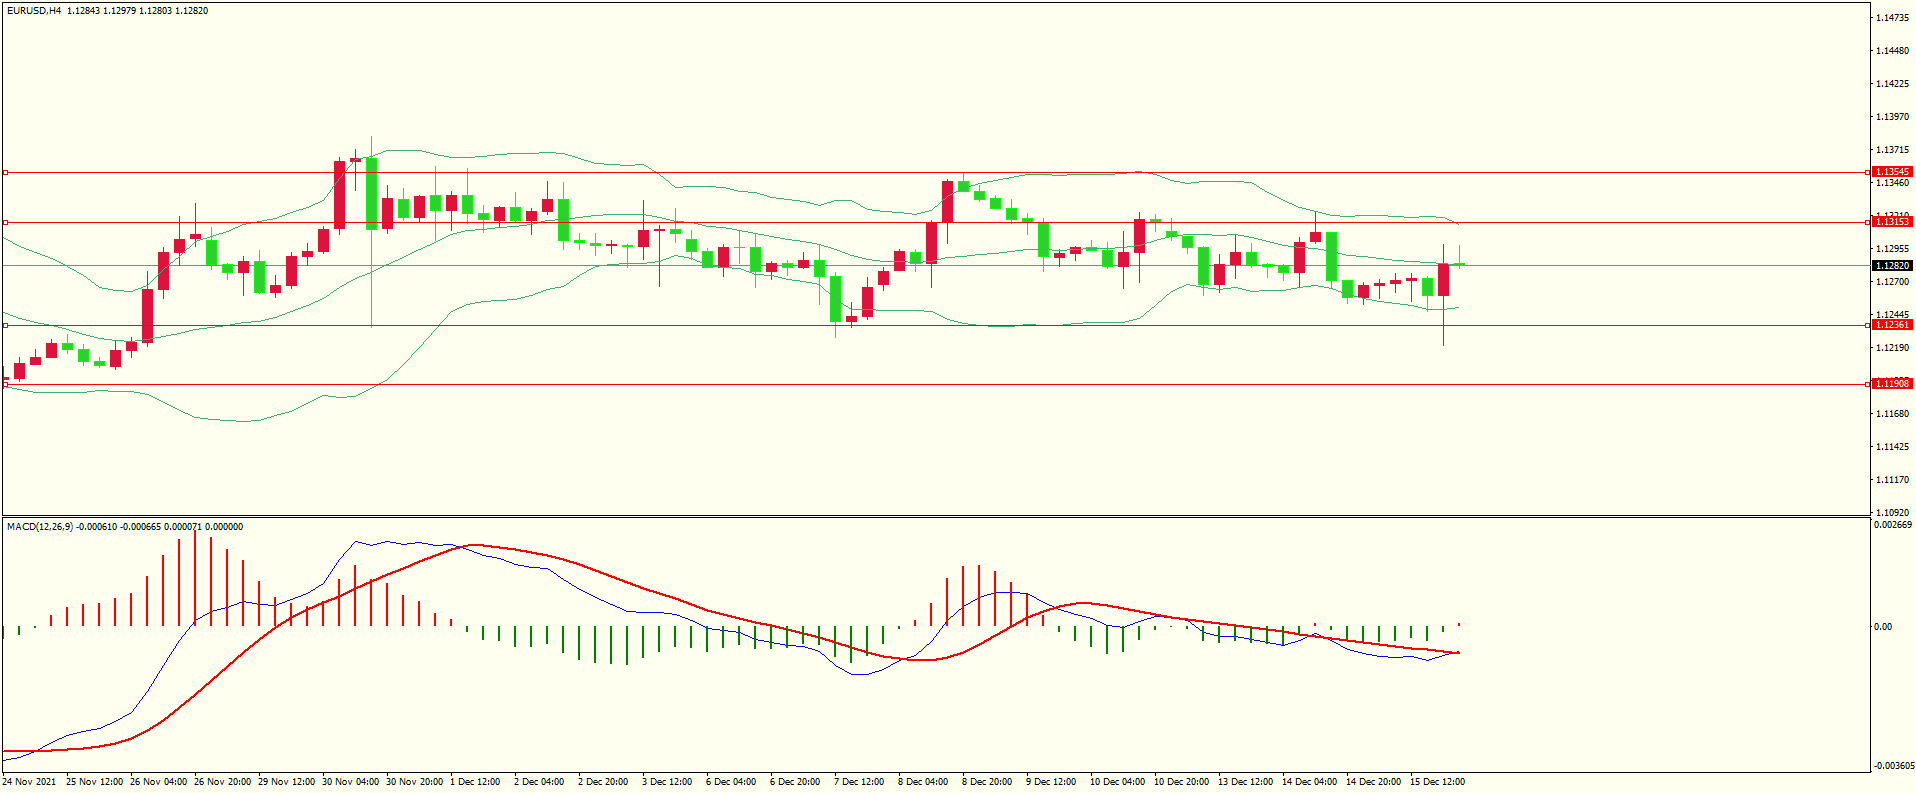Click the MACD scale value 0.002669
This screenshot has height=793, width=1916.
coord(1892,525)
